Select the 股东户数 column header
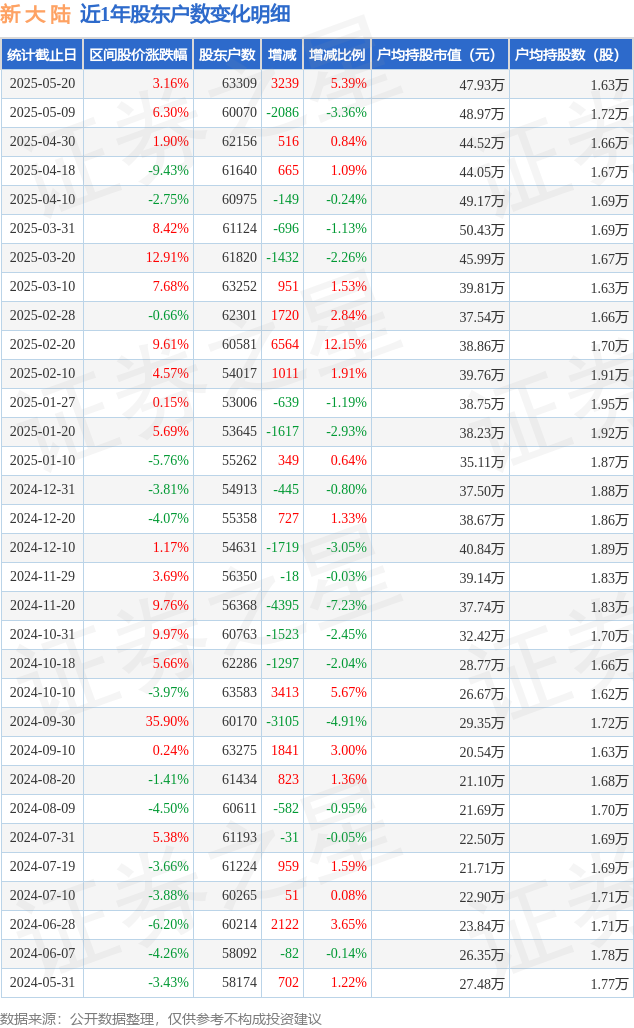The height and width of the screenshot is (1028, 634). 227,55
